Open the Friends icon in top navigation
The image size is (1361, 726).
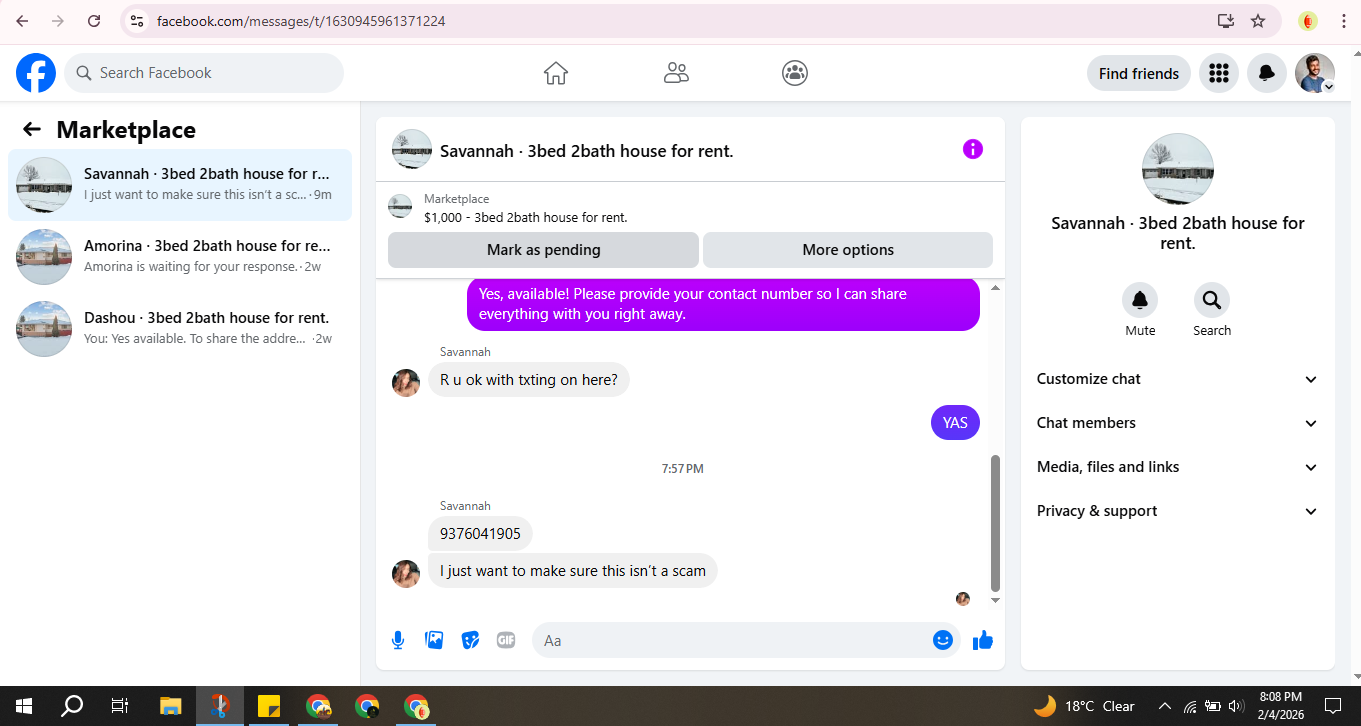coord(676,73)
